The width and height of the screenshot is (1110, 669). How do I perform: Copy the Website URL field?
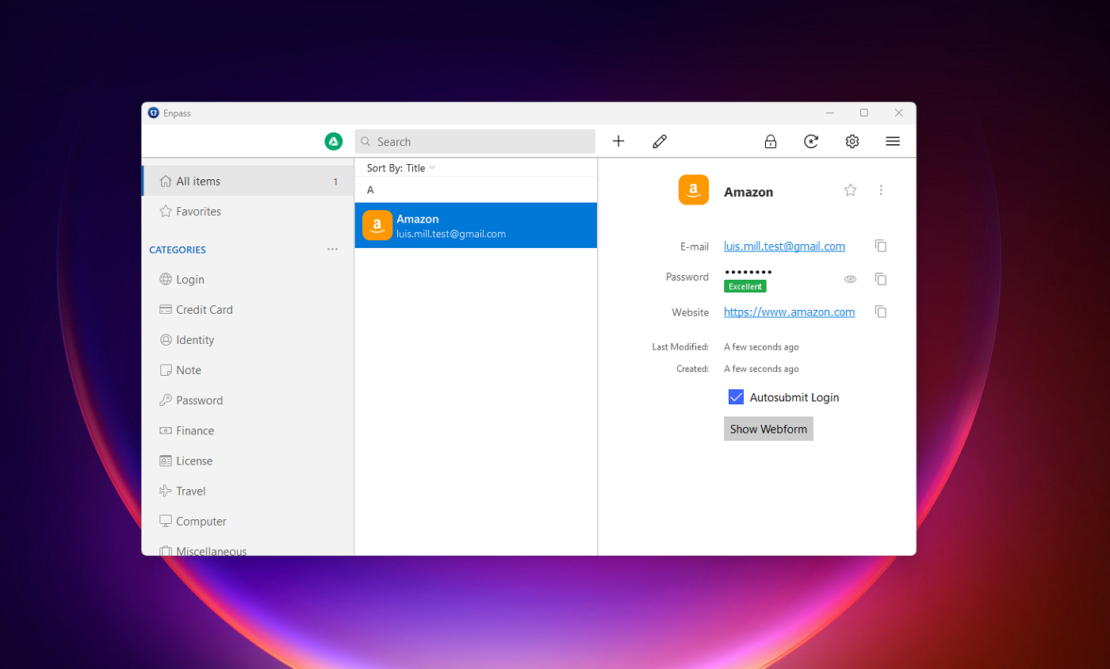(880, 312)
